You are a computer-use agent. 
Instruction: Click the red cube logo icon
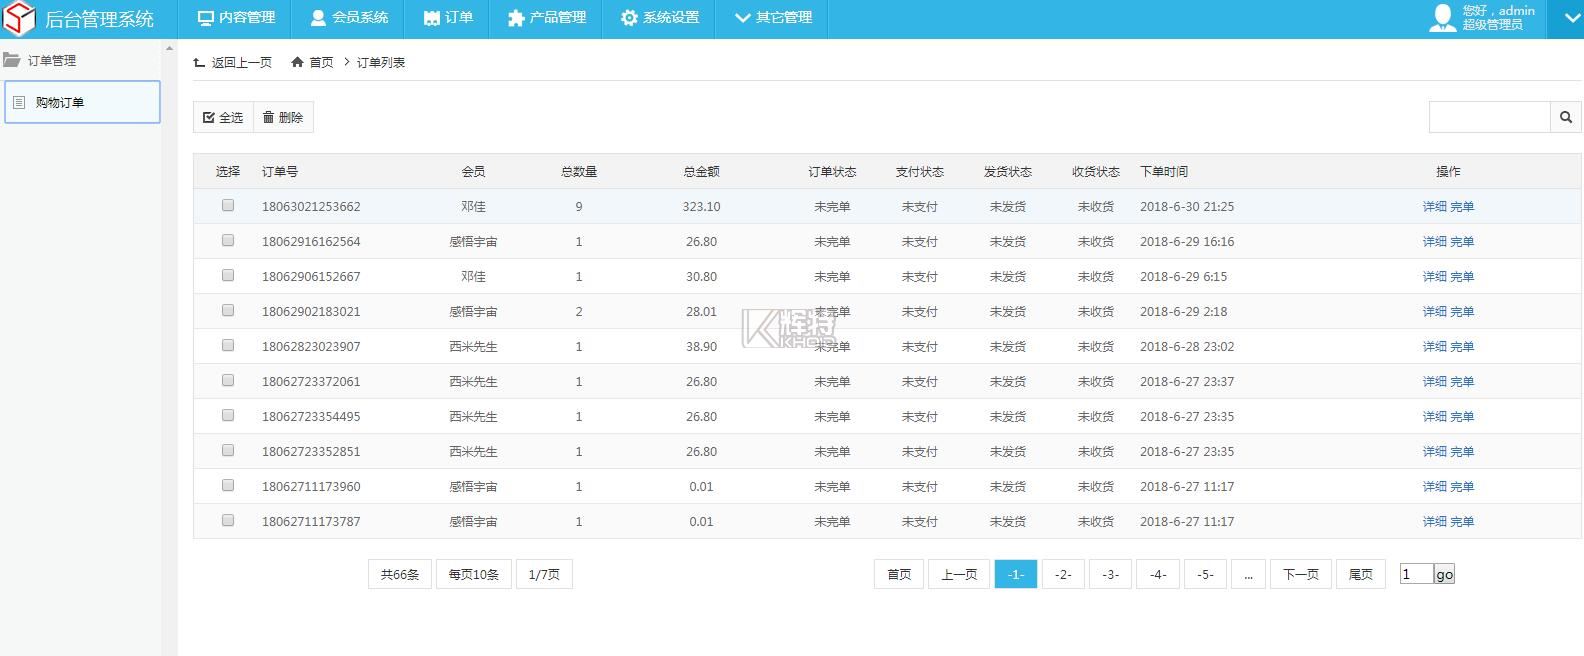click(x=20, y=18)
